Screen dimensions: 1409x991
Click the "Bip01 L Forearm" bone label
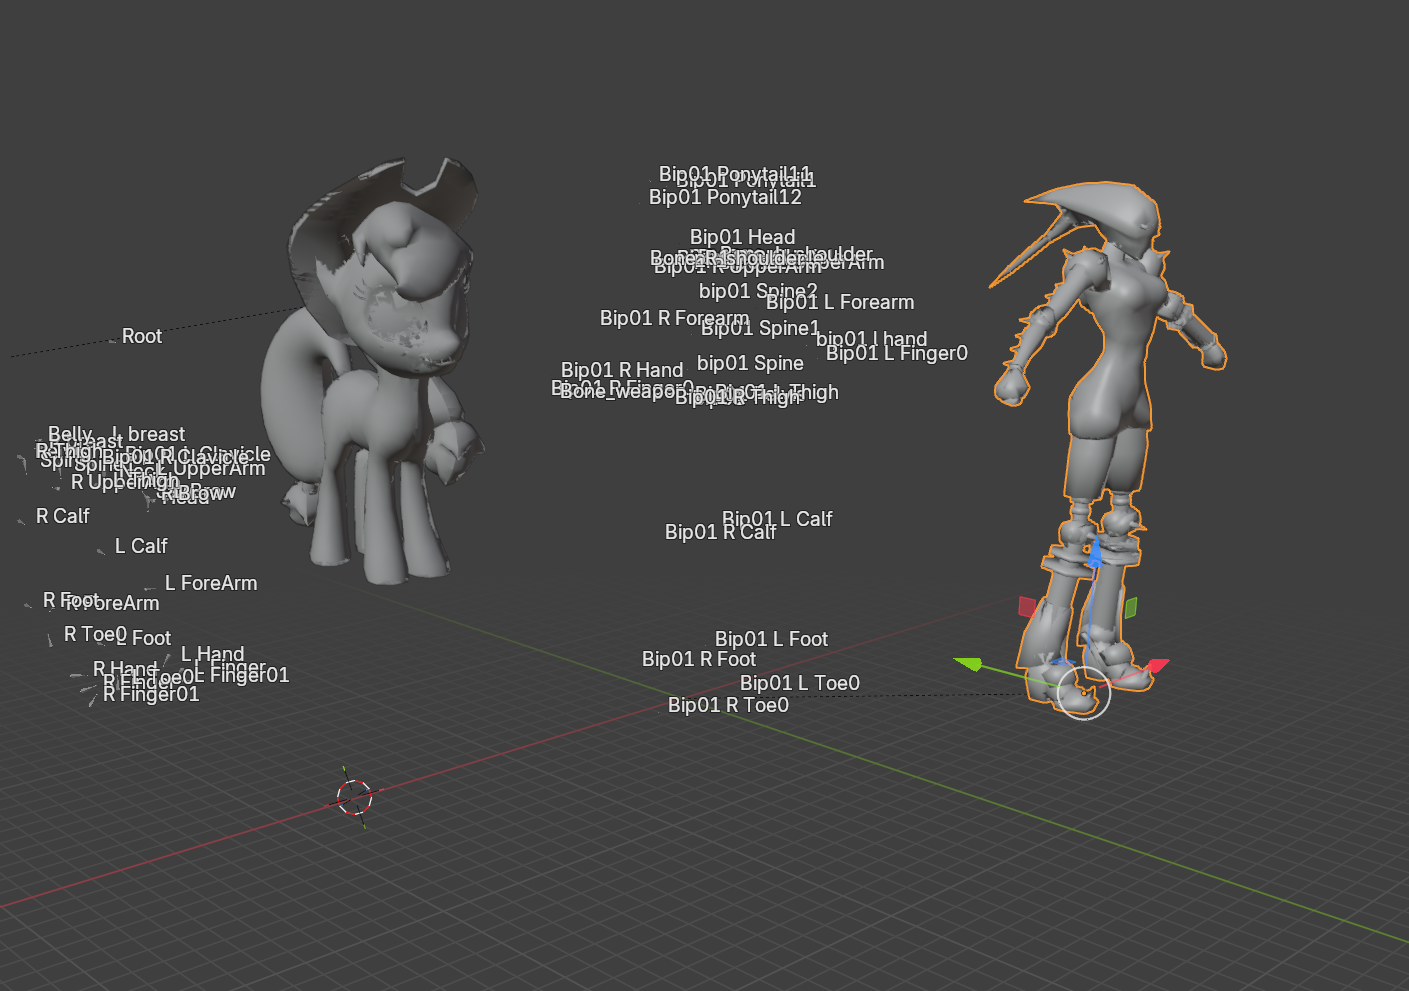[840, 302]
